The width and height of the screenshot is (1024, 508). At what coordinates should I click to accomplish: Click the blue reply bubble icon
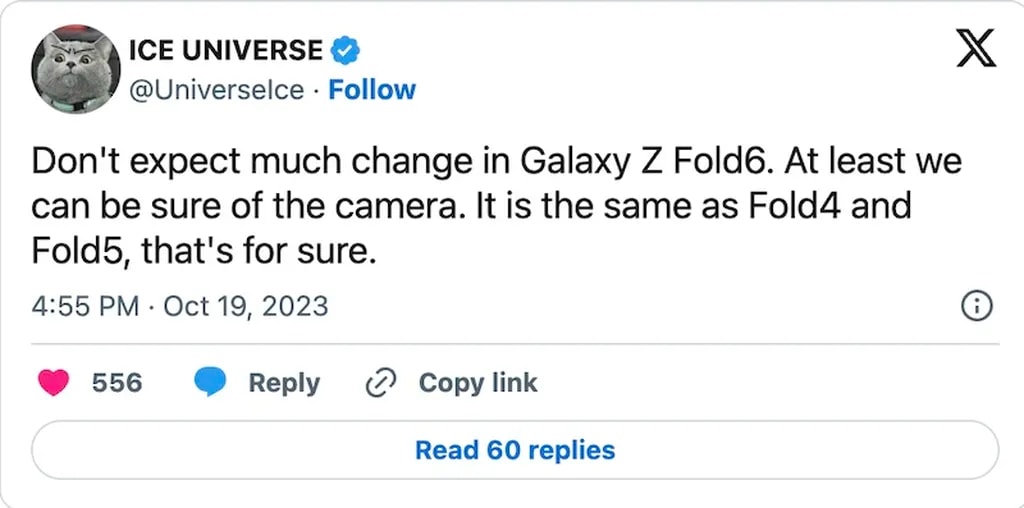(x=211, y=383)
